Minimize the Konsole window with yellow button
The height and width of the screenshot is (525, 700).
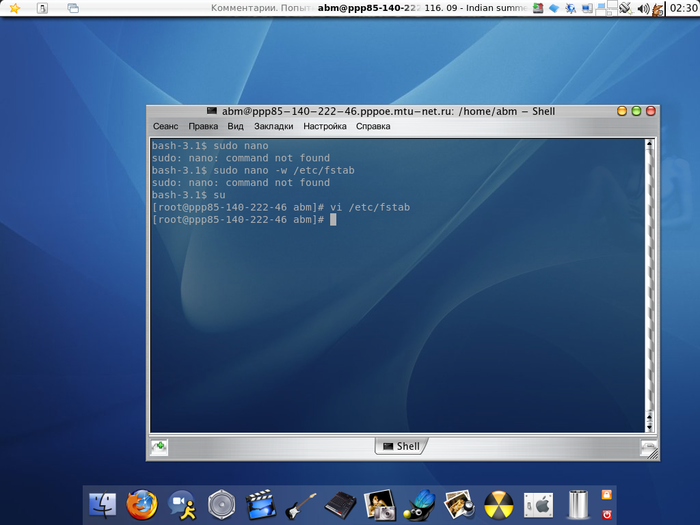(x=622, y=111)
